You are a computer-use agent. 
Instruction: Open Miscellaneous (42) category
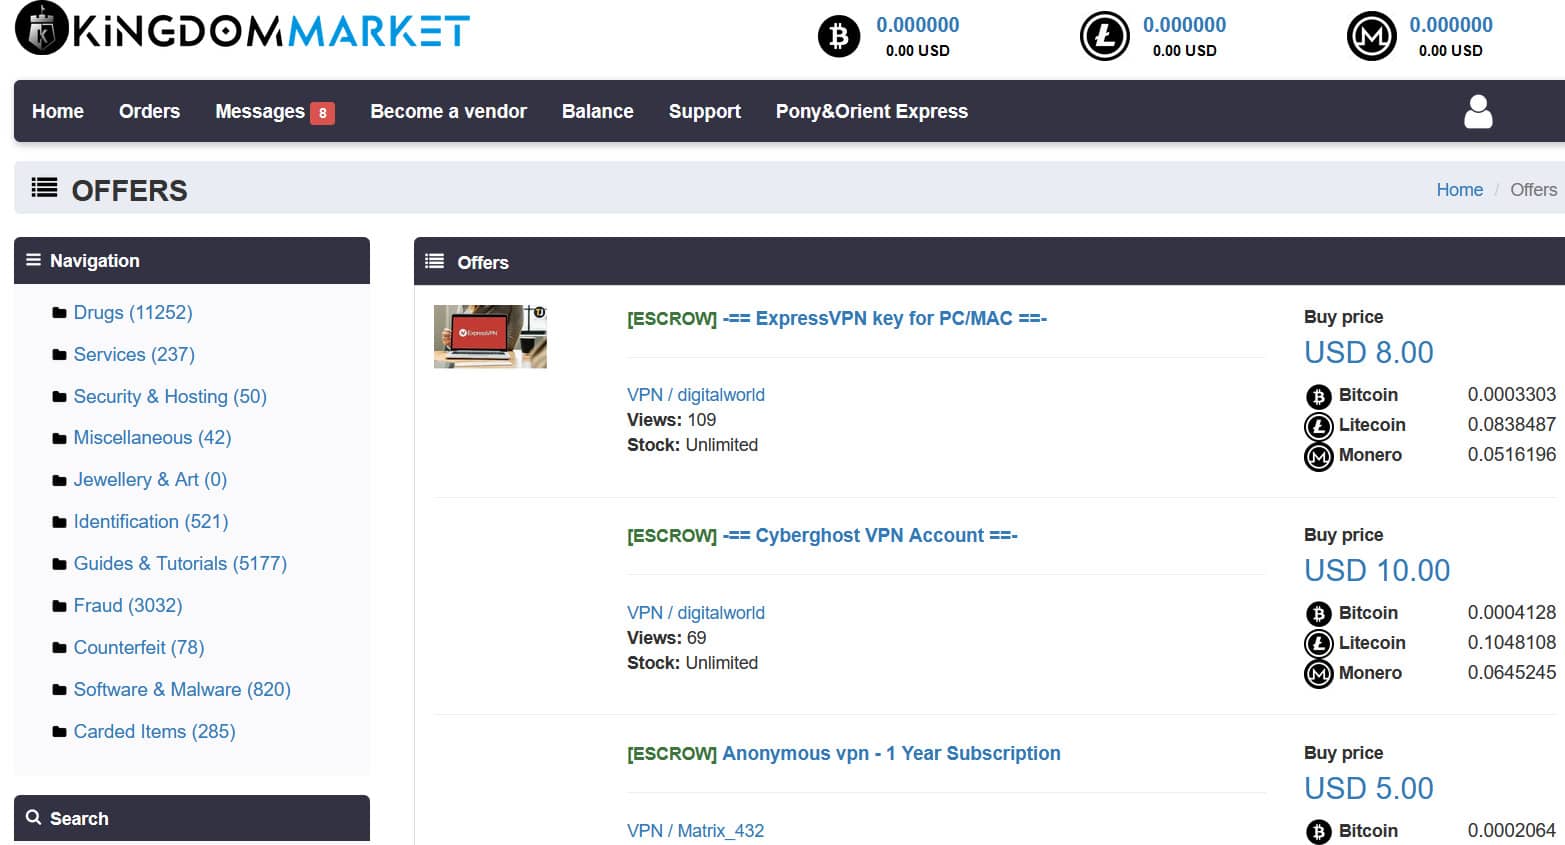[152, 437]
